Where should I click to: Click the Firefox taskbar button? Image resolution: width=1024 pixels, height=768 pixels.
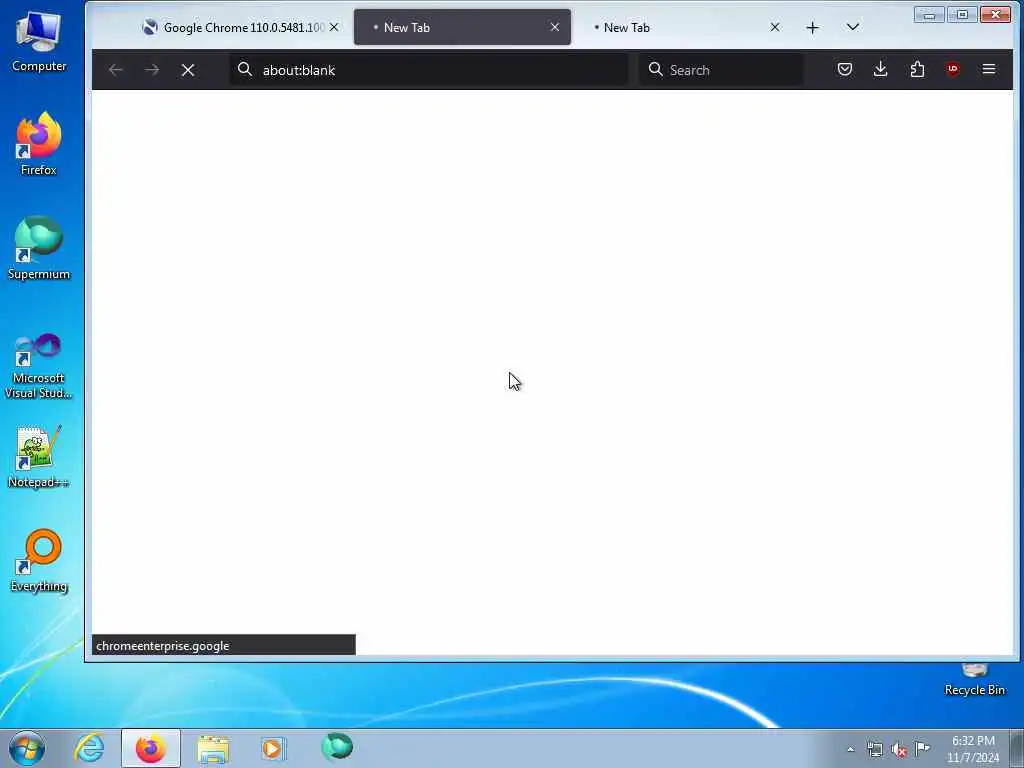pyautogui.click(x=151, y=748)
